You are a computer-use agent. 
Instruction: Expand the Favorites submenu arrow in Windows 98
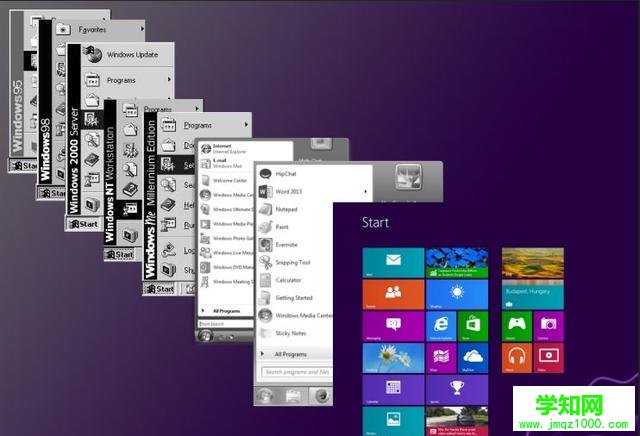point(142,29)
